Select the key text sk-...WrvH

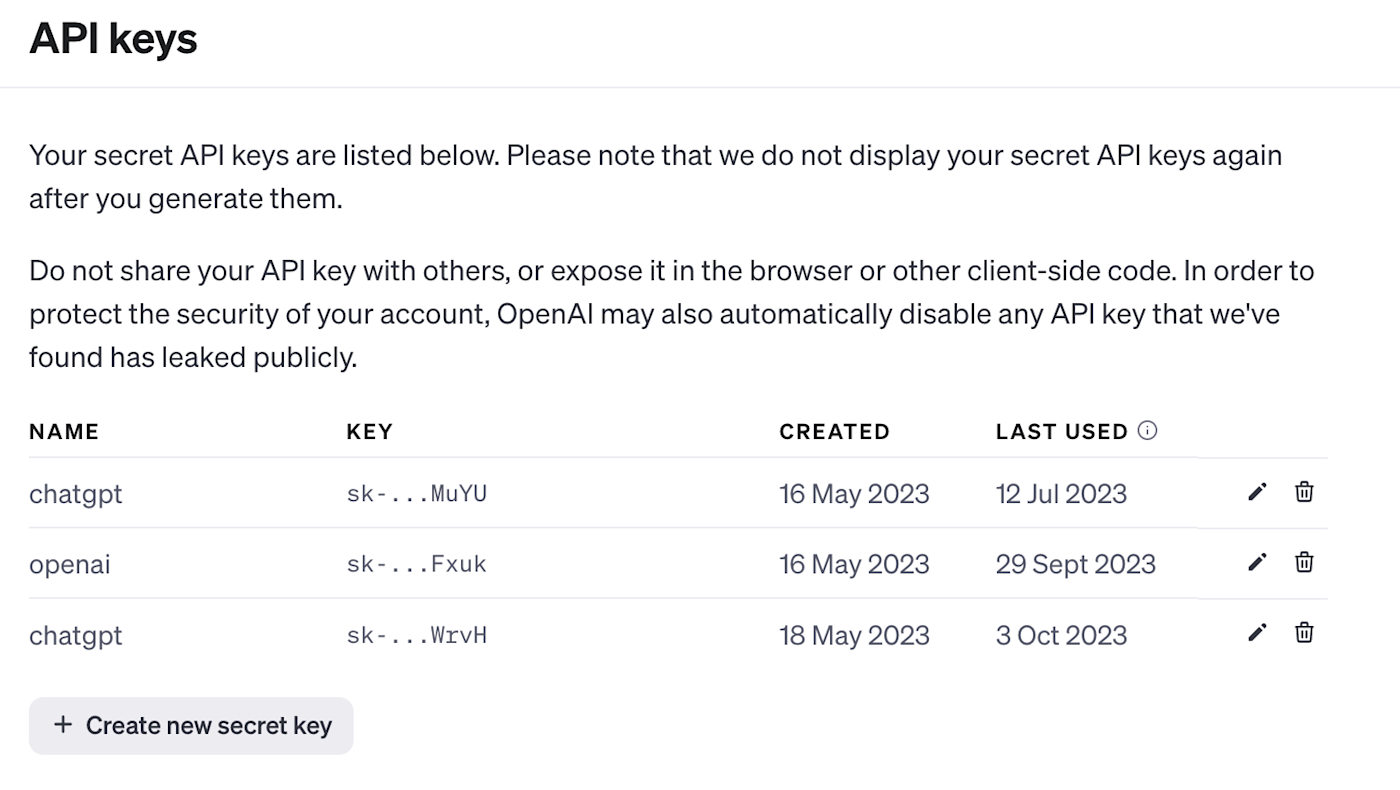(416, 635)
